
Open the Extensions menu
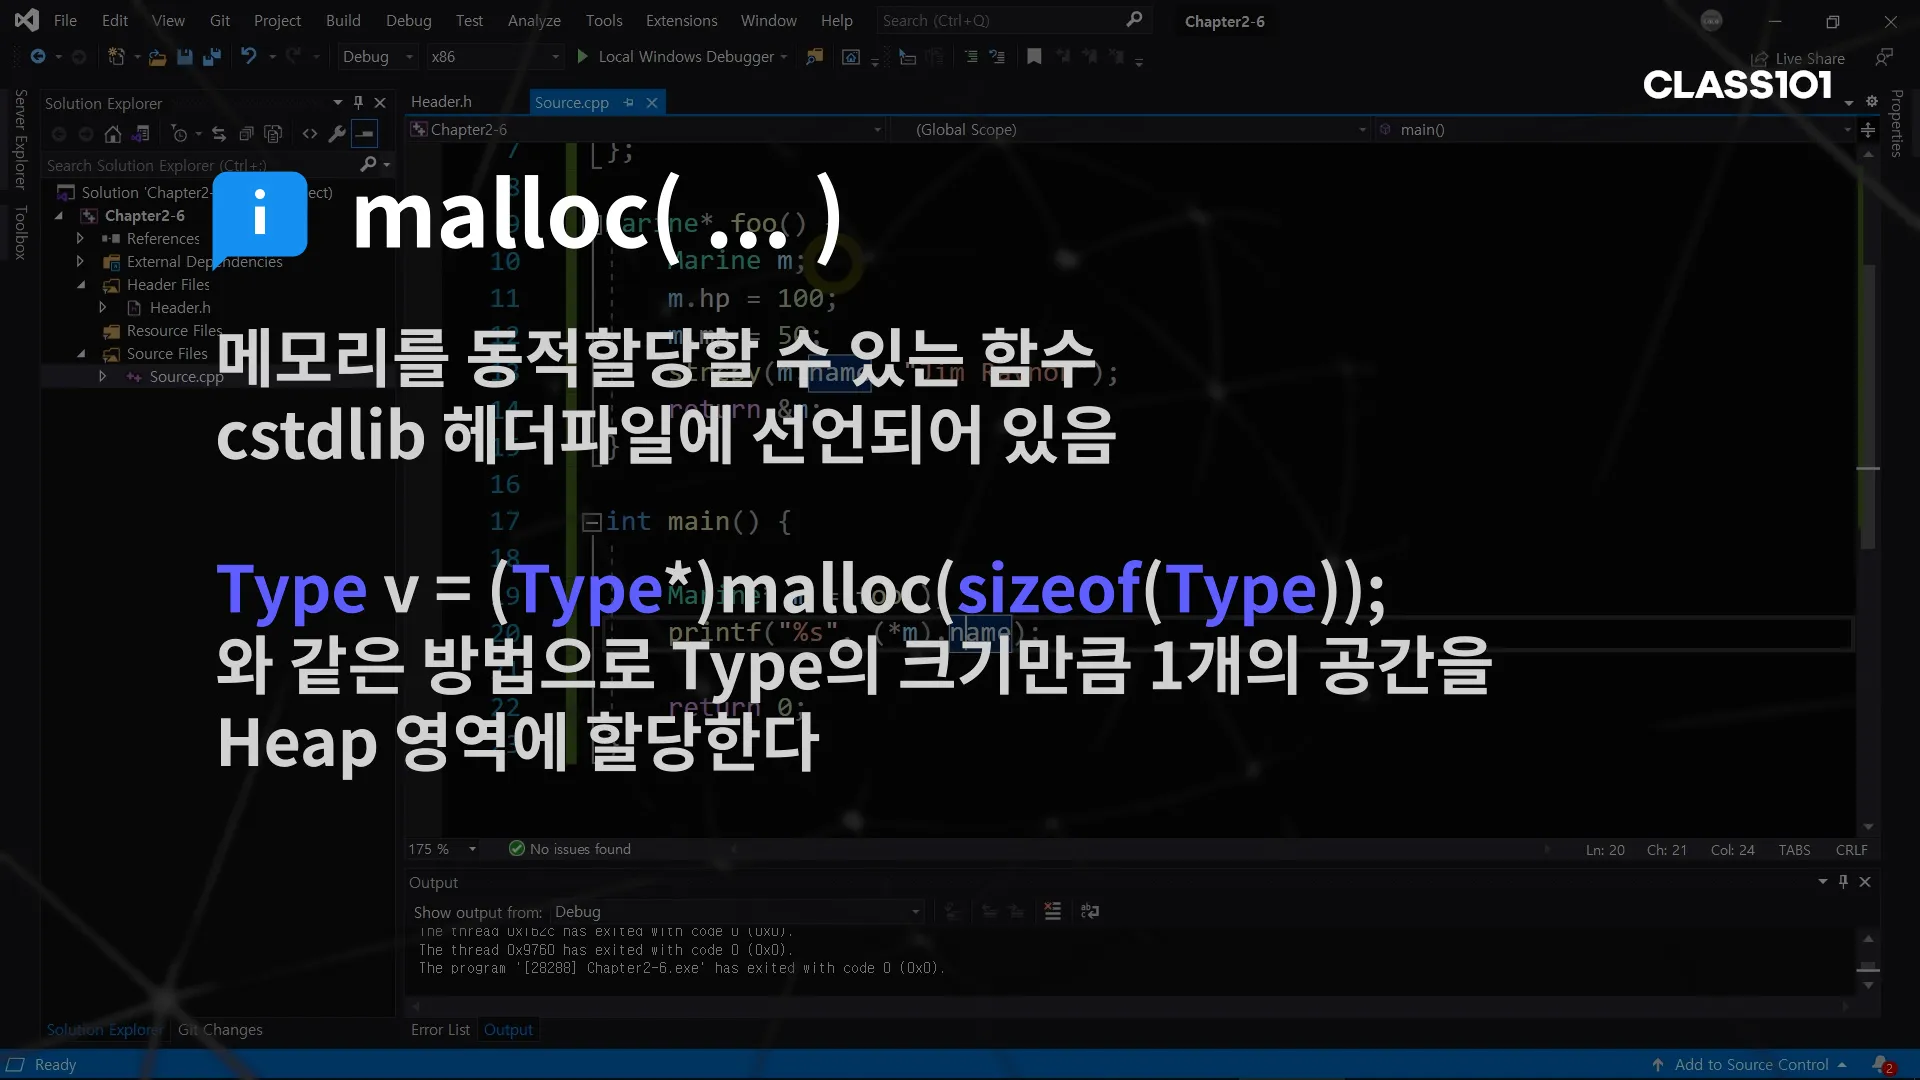pos(681,20)
